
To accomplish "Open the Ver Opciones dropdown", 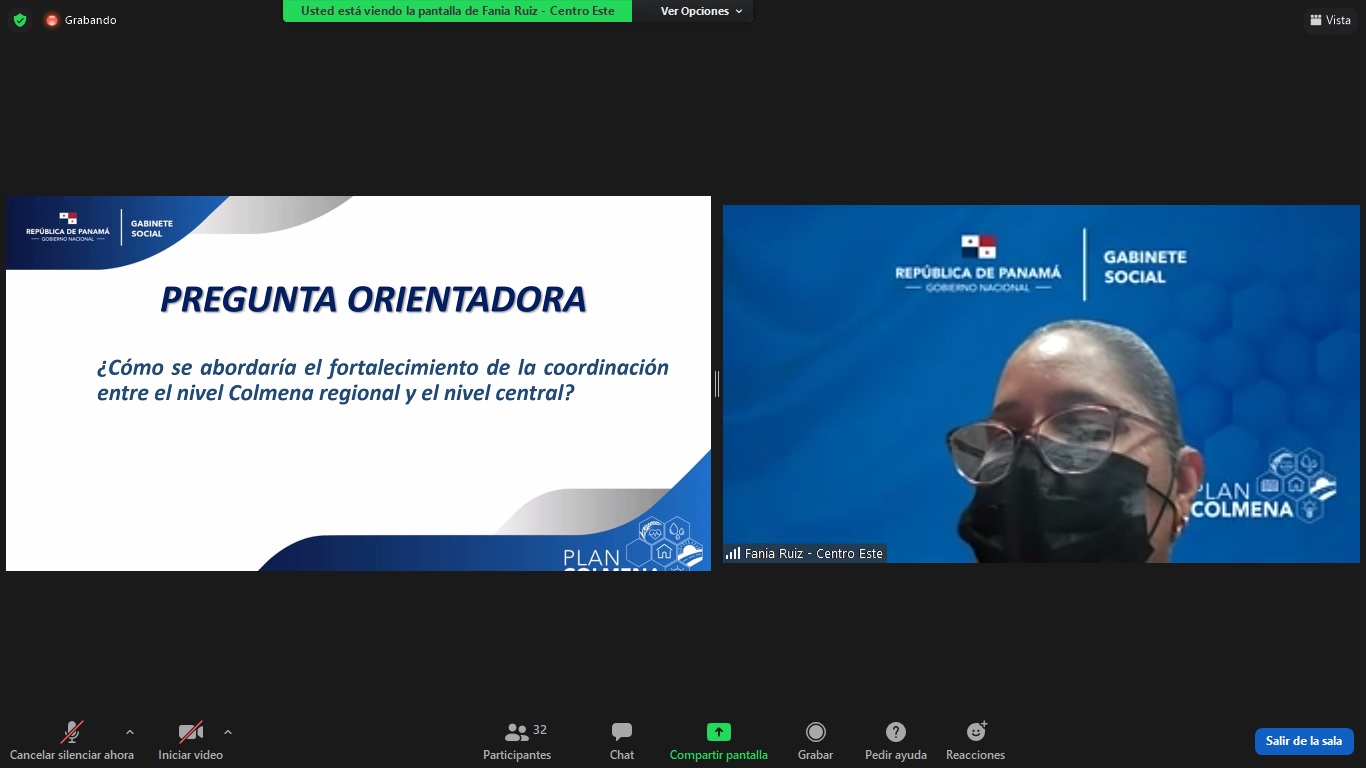I will click(702, 11).
